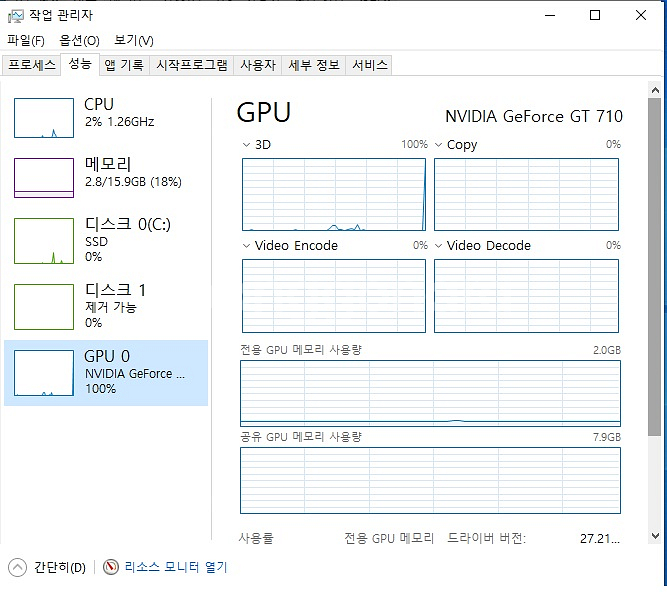Click the 사용률 label
Viewport: 667px width, 592px height.
tap(256, 538)
